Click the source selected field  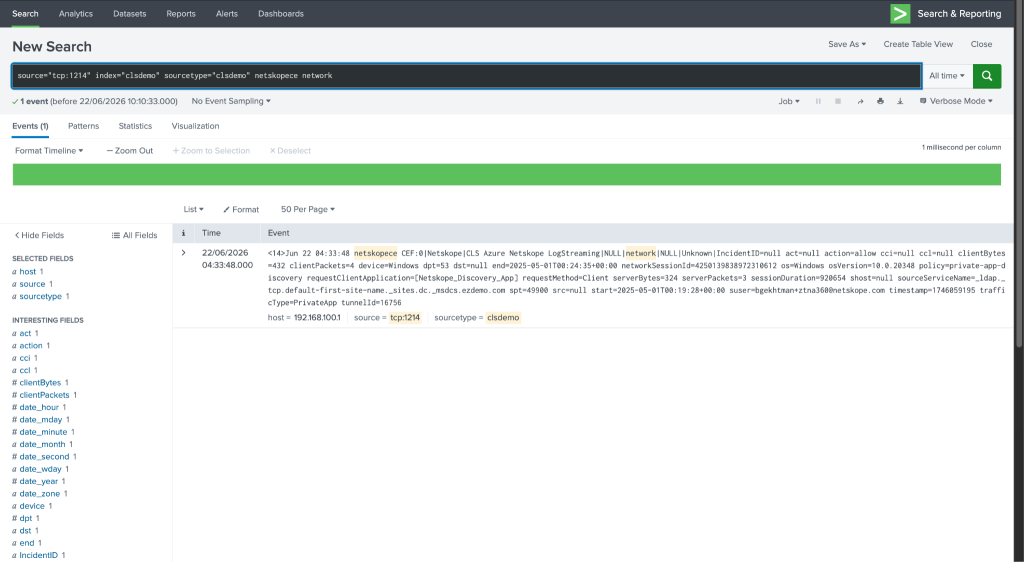(32, 284)
